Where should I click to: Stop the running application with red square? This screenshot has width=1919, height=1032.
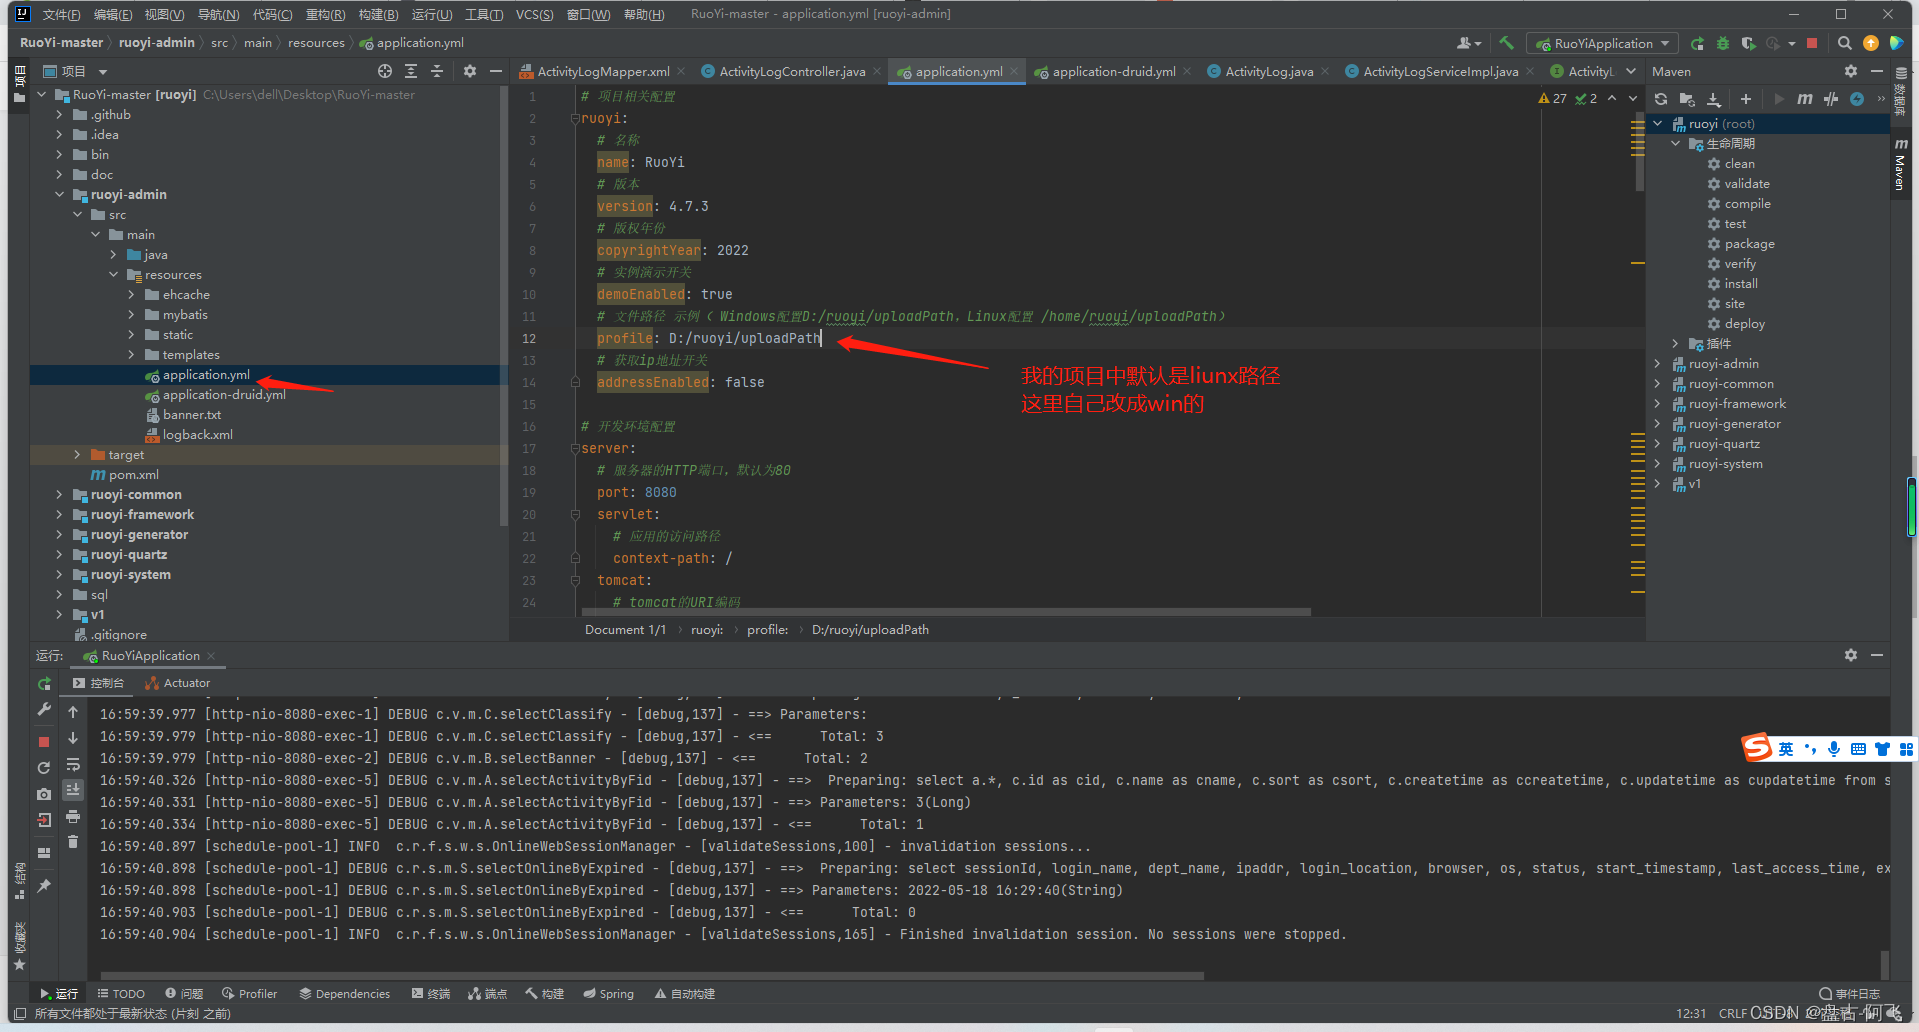tap(1813, 43)
